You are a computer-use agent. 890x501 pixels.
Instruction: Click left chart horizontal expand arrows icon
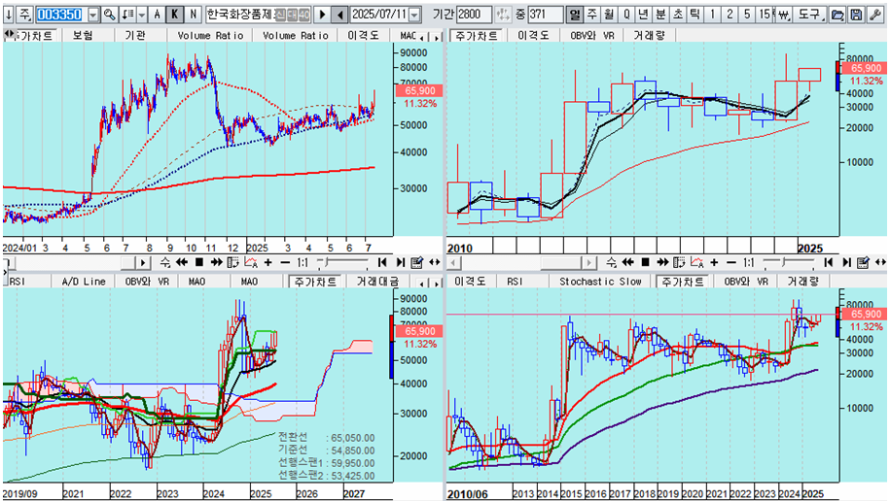point(434,262)
